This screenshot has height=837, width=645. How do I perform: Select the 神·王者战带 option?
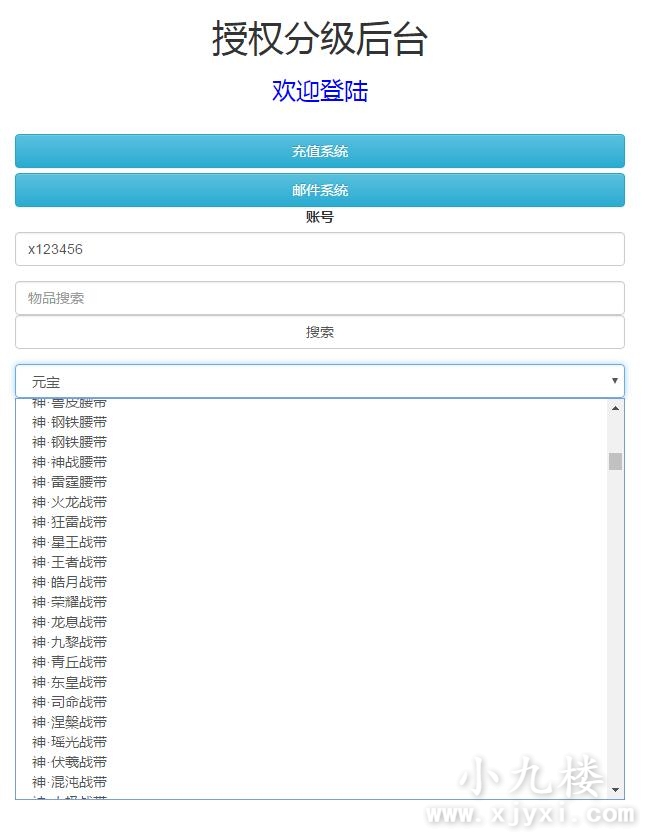tap(70, 562)
